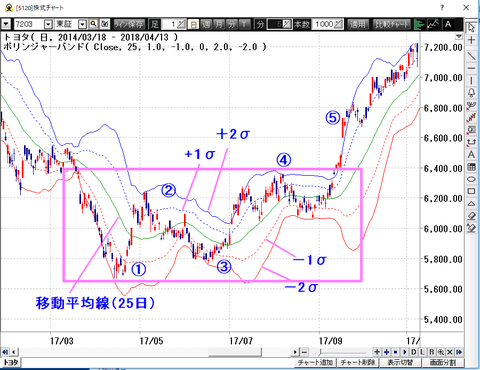Click the grid table tool icon
The width and height of the screenshot is (480, 370).
(x=471, y=167)
